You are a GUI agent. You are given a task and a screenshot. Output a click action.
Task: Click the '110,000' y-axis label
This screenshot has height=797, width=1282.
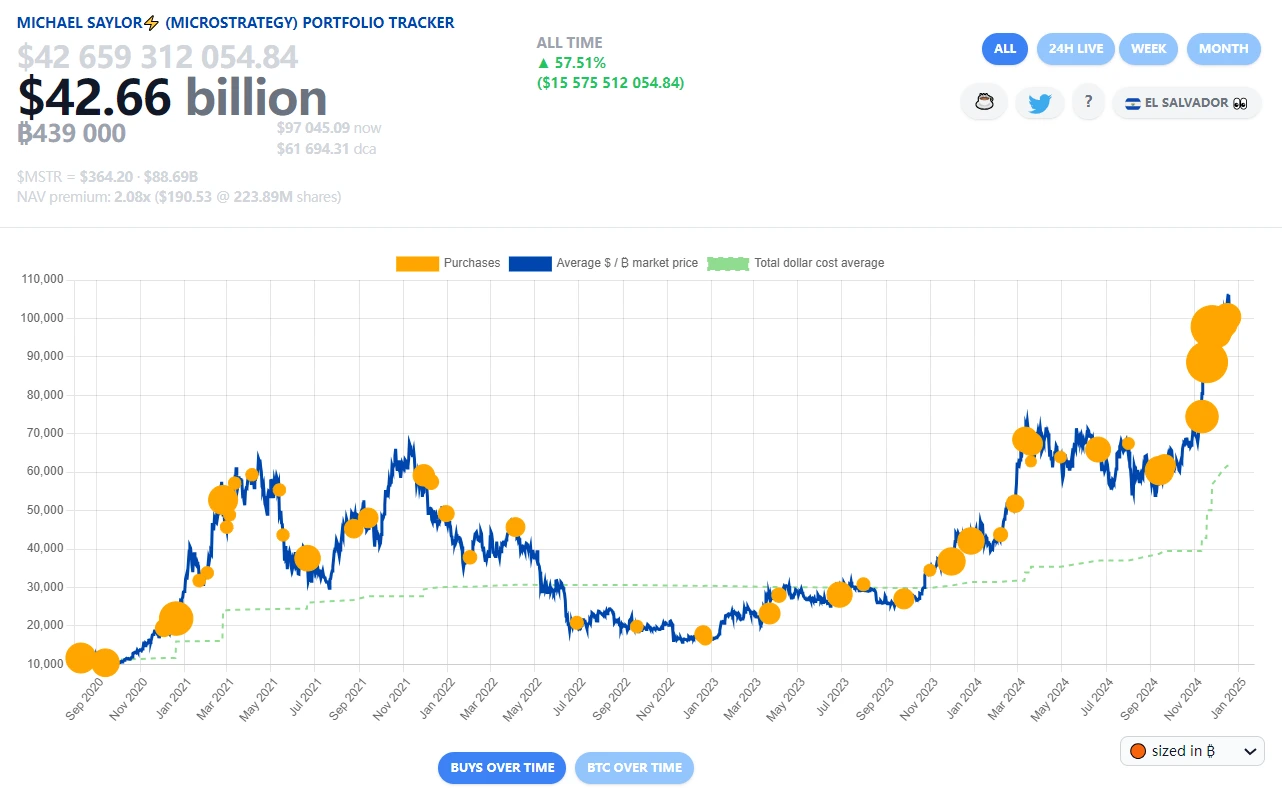(x=43, y=279)
